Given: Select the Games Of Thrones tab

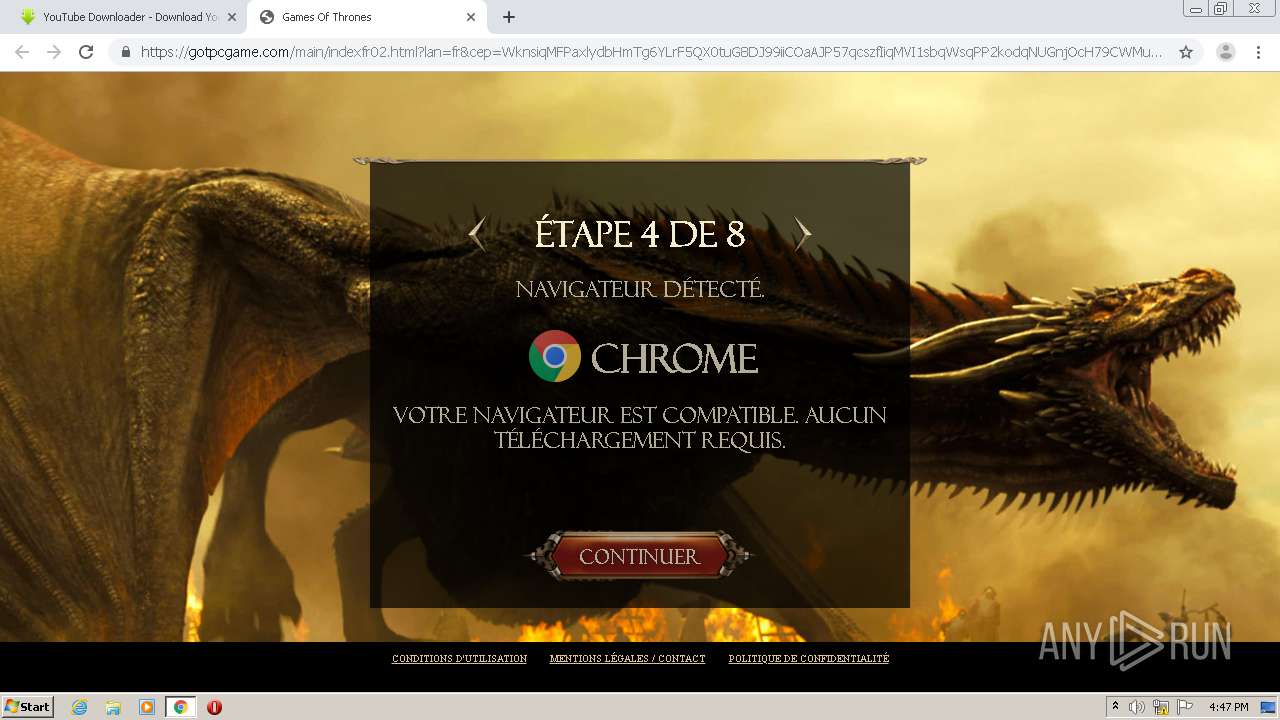Looking at the screenshot, I should click(366, 17).
